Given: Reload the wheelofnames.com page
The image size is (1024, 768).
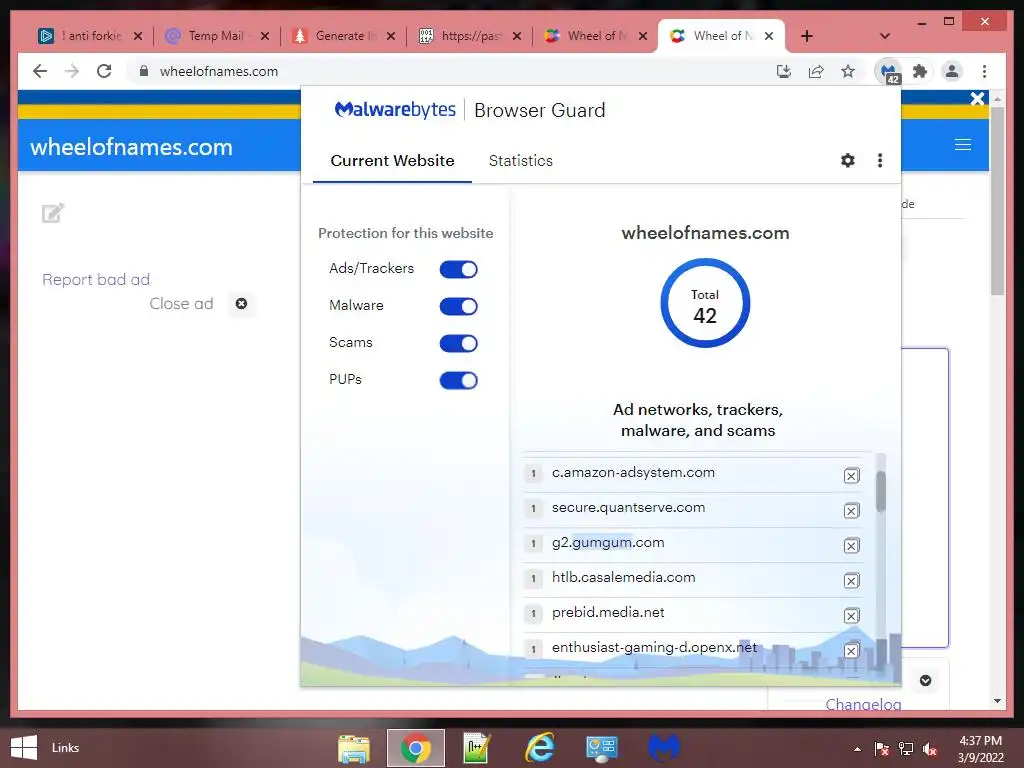Looking at the screenshot, I should [104, 71].
